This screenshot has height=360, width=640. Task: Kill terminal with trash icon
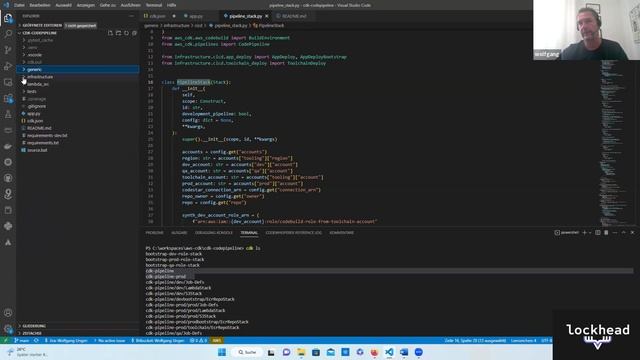pos(606,233)
